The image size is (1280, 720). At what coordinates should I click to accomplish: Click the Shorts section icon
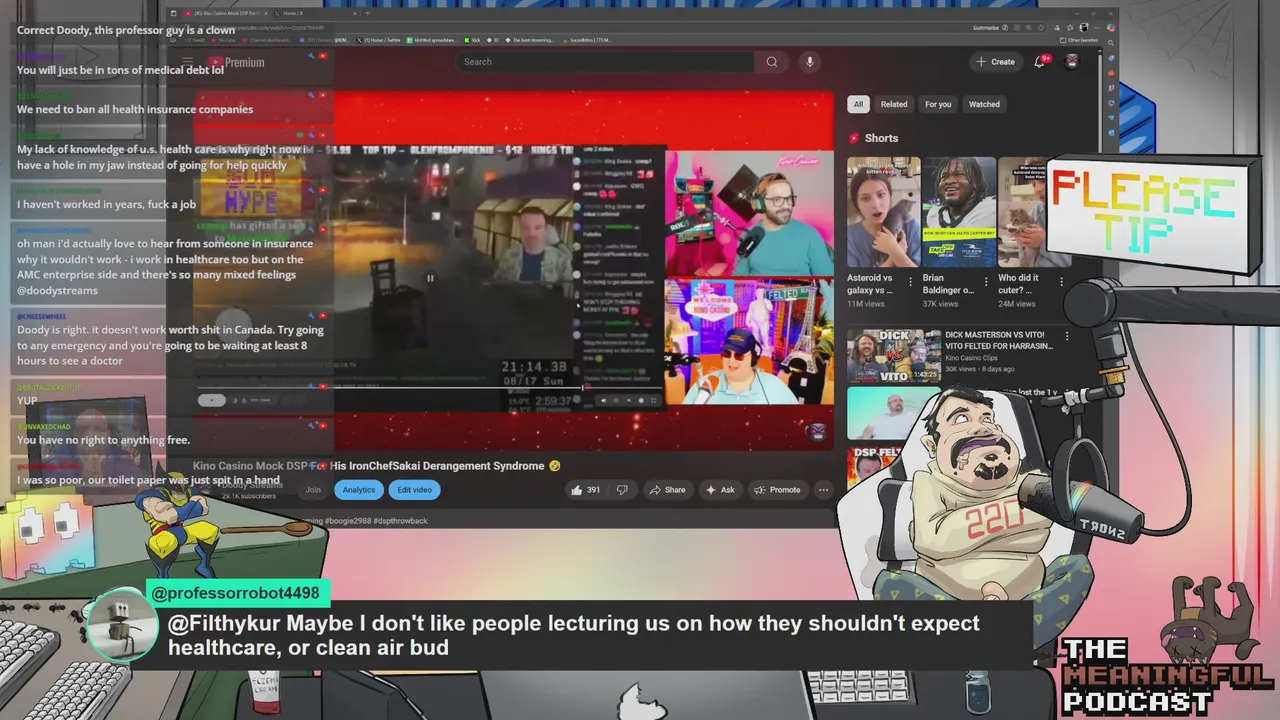(854, 138)
